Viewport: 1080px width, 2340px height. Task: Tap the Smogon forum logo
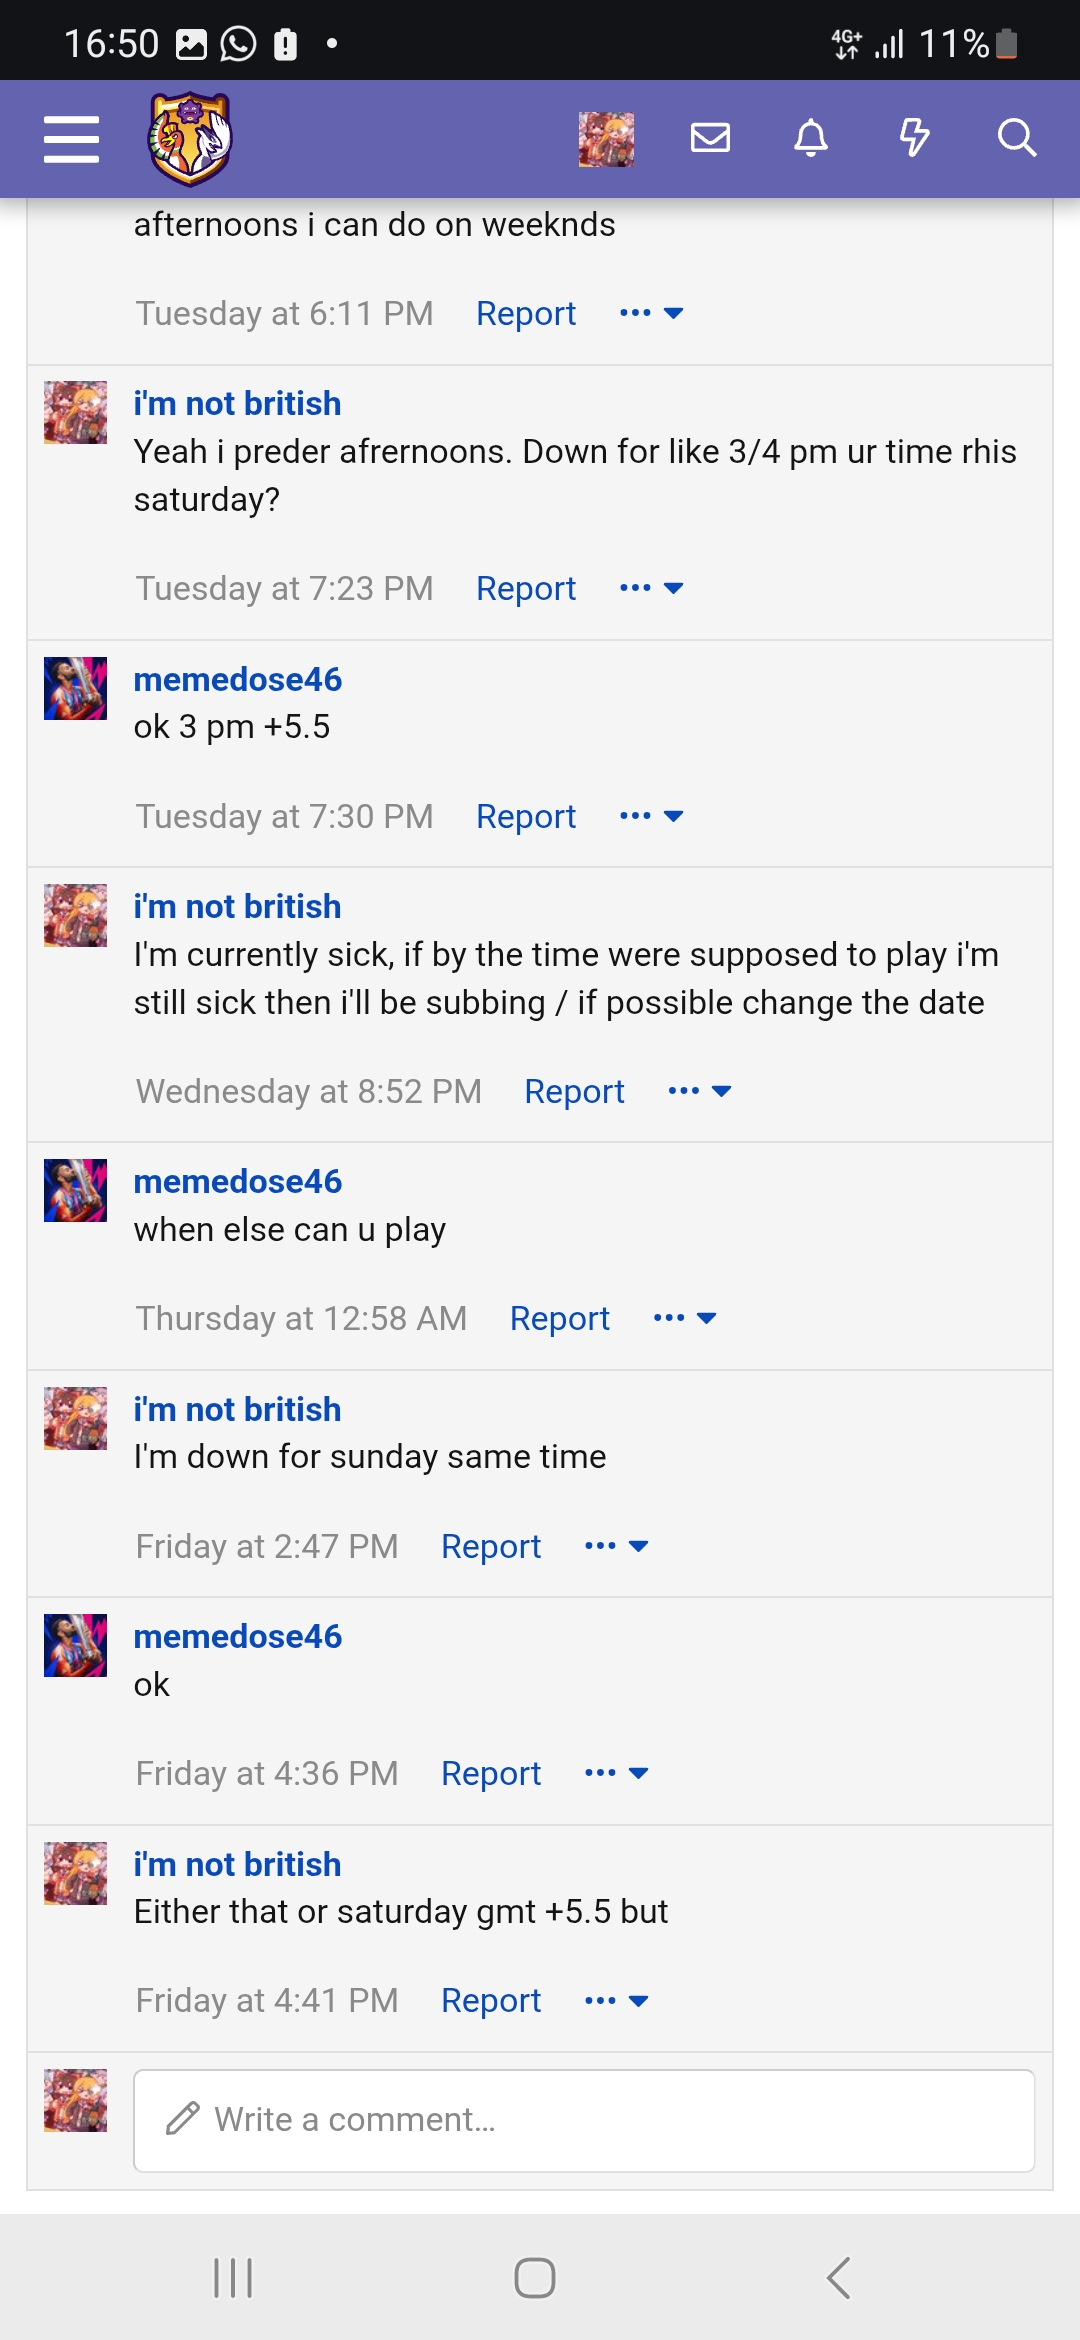(190, 139)
